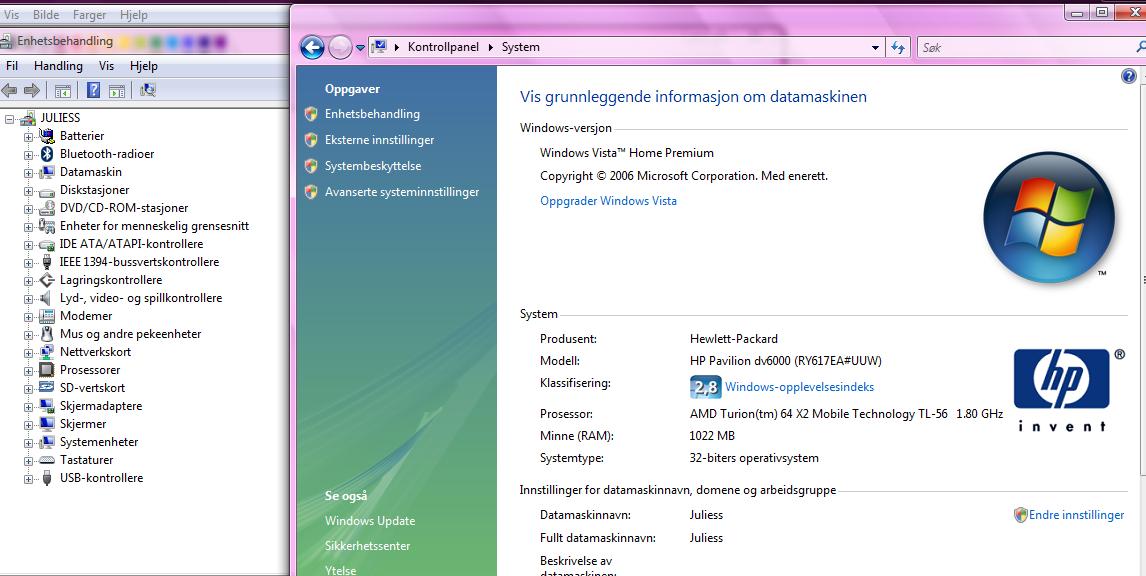Click the Prosessorer chip icon
This screenshot has width=1146, height=576.
click(x=47, y=370)
